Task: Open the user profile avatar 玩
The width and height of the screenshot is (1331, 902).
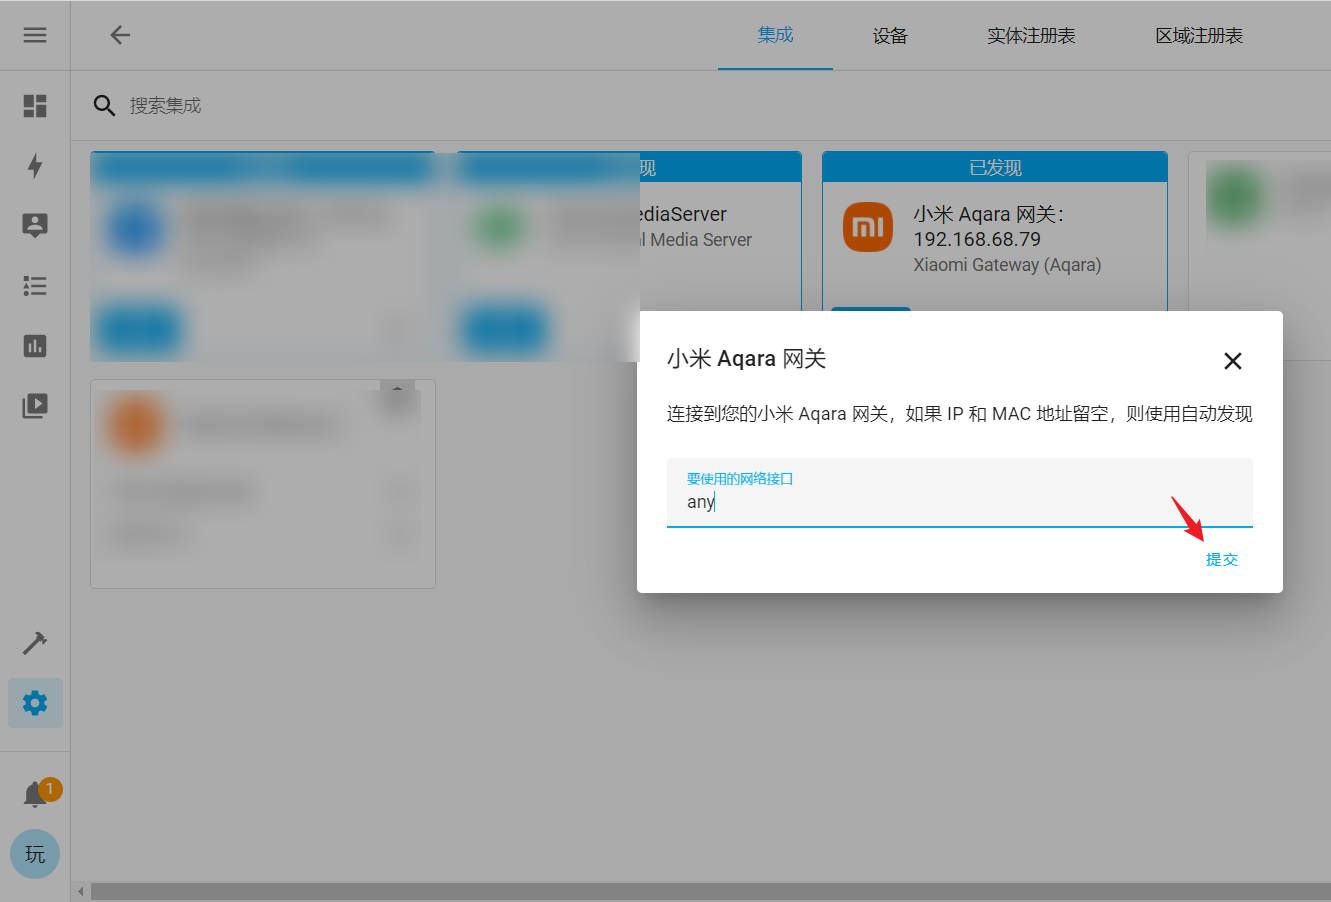Action: point(35,854)
